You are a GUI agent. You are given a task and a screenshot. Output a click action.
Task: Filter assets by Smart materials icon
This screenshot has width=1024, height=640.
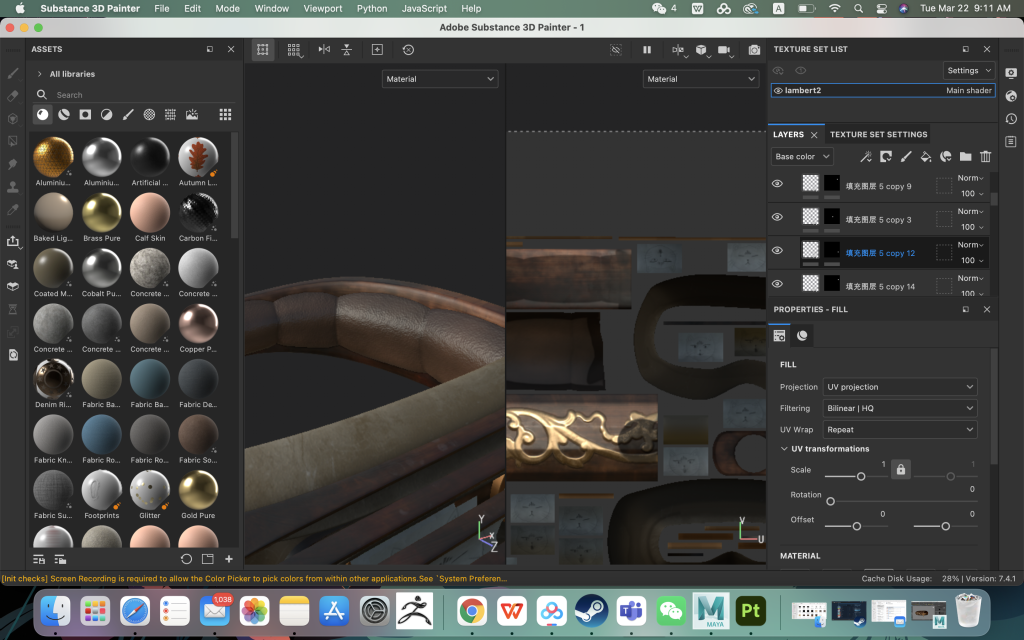coord(64,114)
